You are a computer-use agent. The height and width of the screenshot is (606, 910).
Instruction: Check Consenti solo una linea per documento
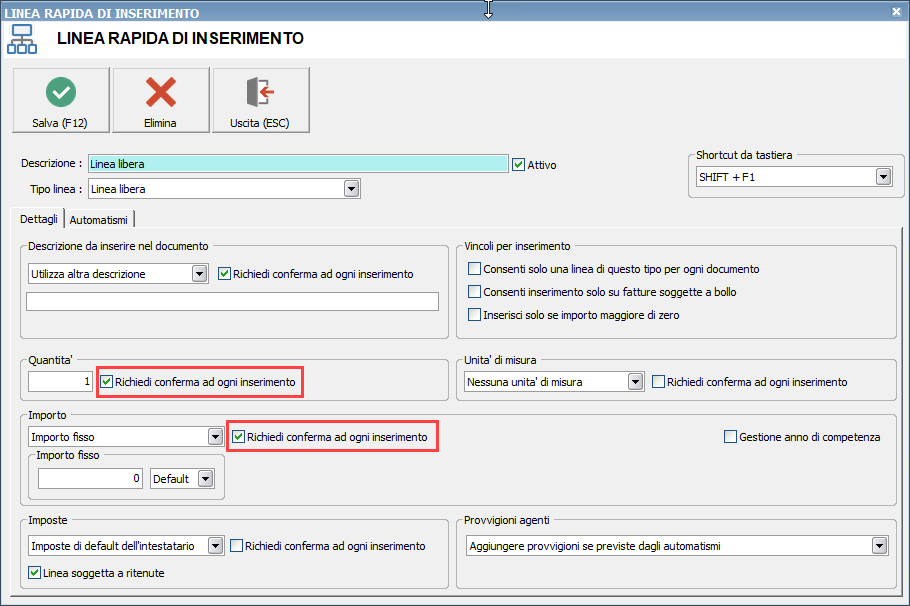click(474, 268)
